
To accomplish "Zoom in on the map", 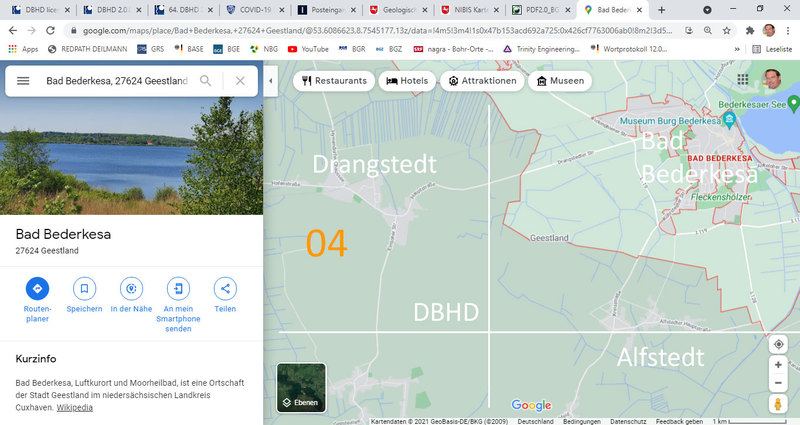I will coord(779,365).
